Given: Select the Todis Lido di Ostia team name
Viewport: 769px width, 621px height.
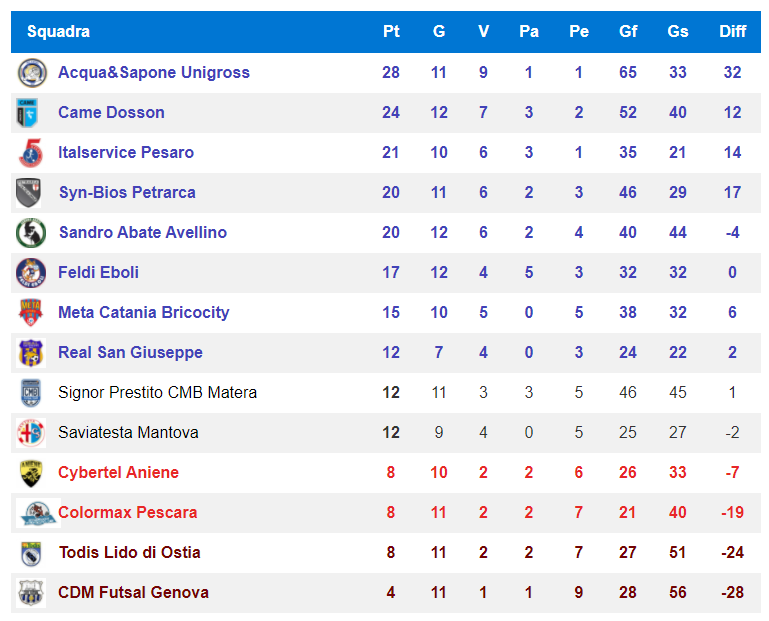Looking at the screenshot, I should pos(129,552).
